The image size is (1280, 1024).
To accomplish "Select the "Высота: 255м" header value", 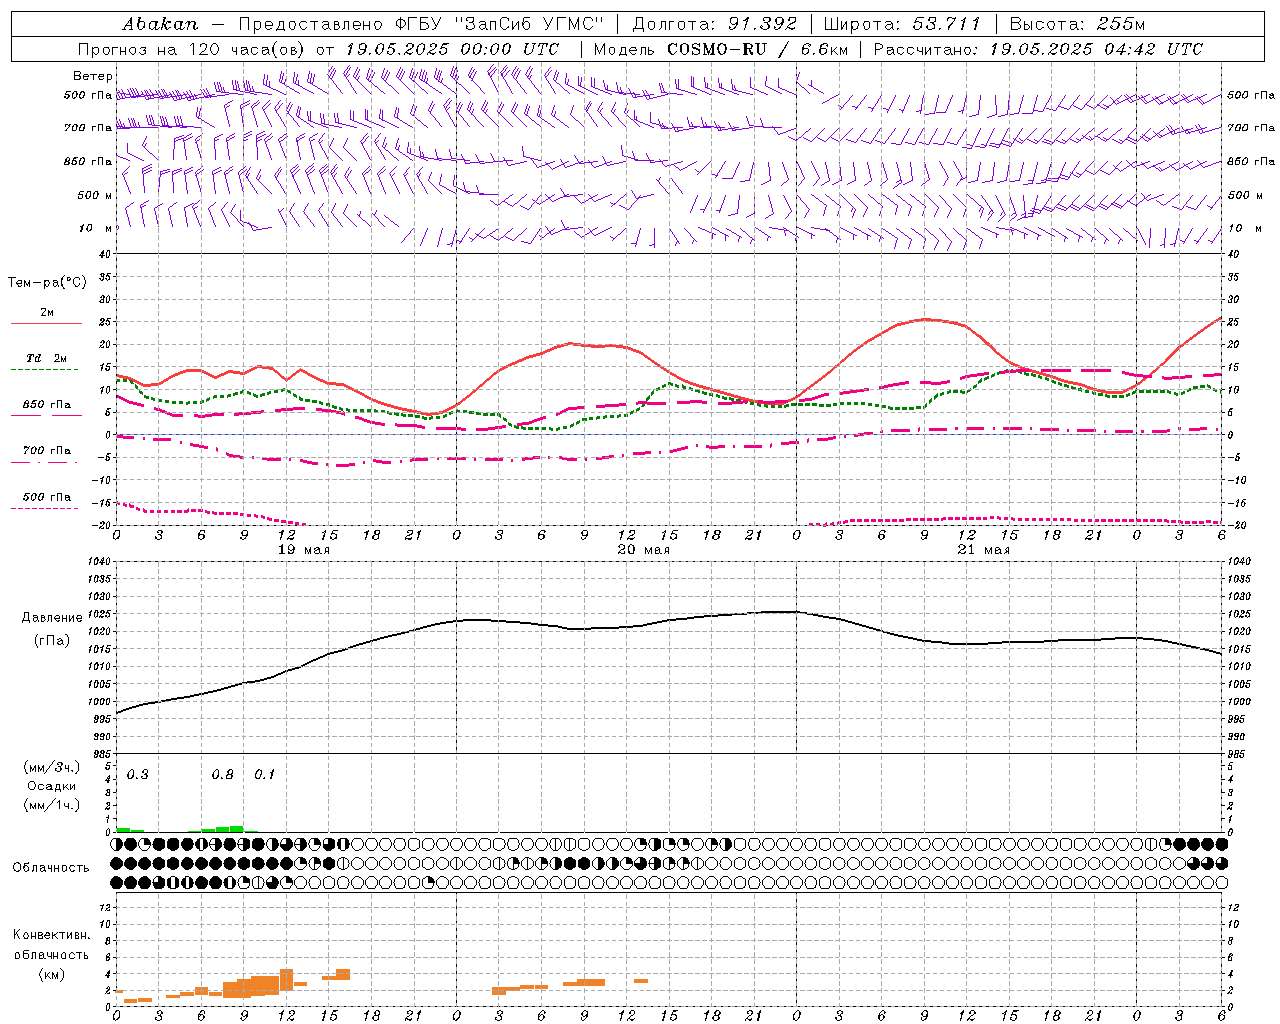I will point(1077,24).
